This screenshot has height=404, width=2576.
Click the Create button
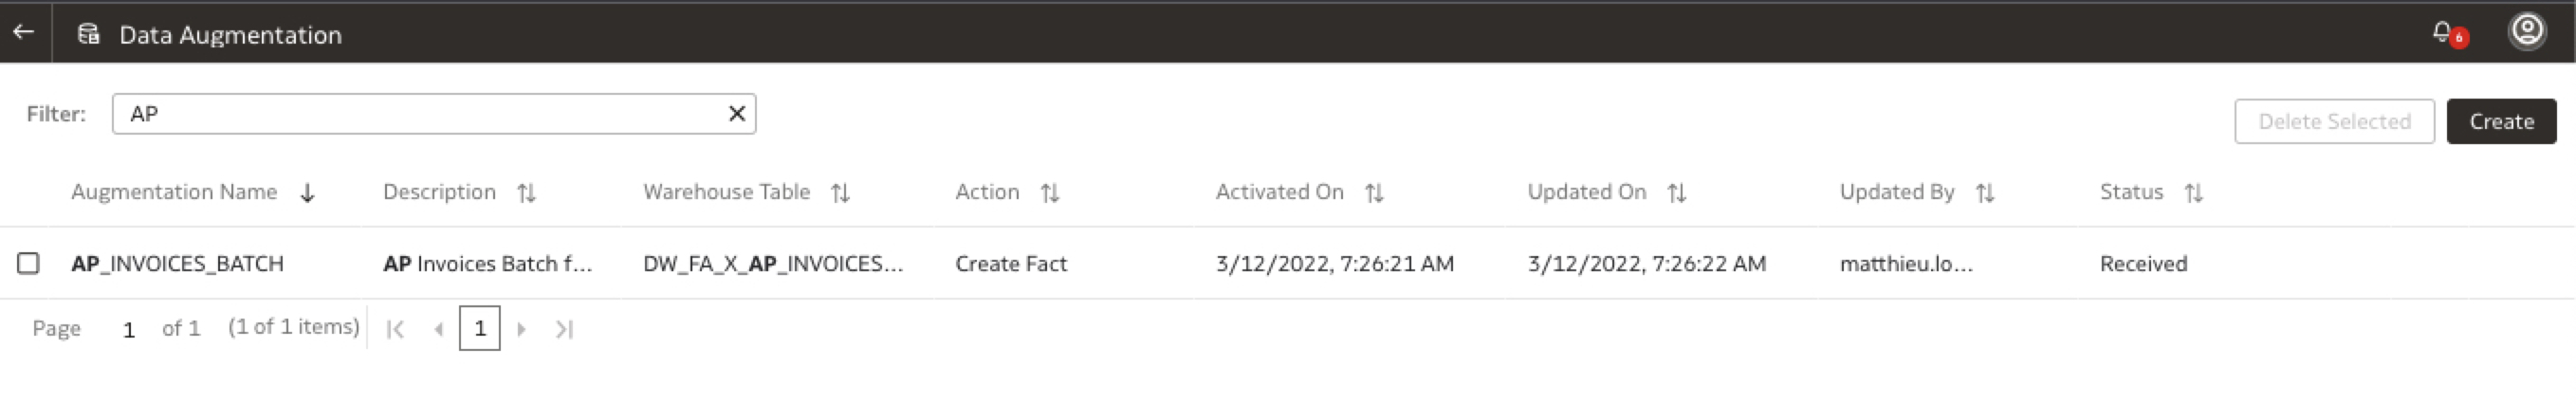tap(2501, 122)
